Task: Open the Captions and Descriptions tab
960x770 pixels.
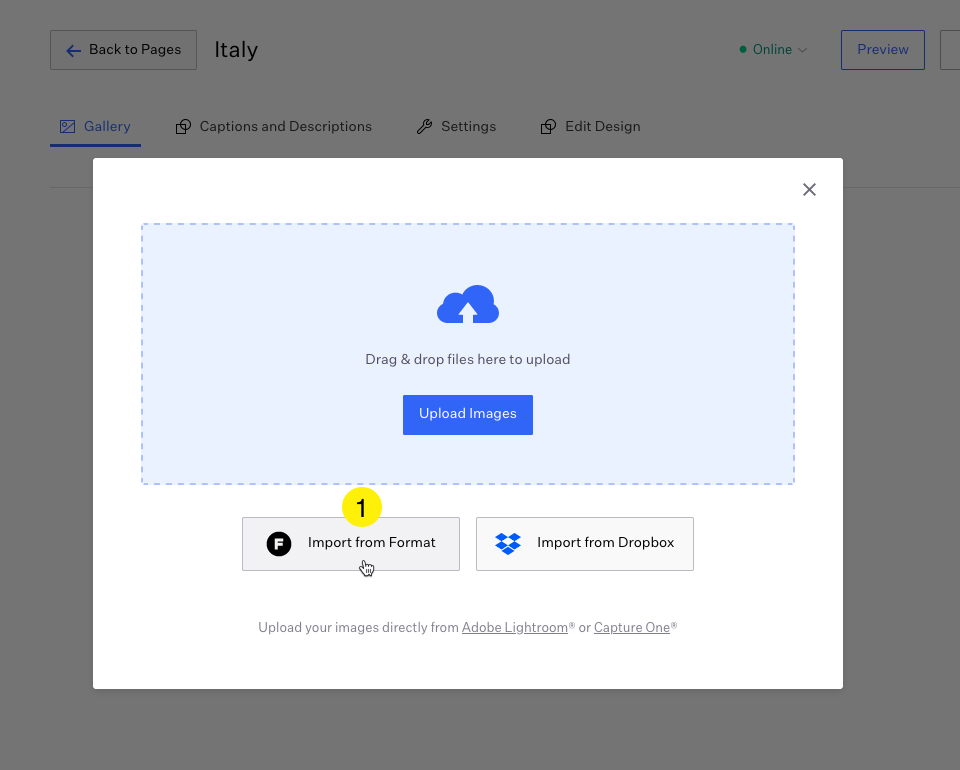Action: pos(274,126)
